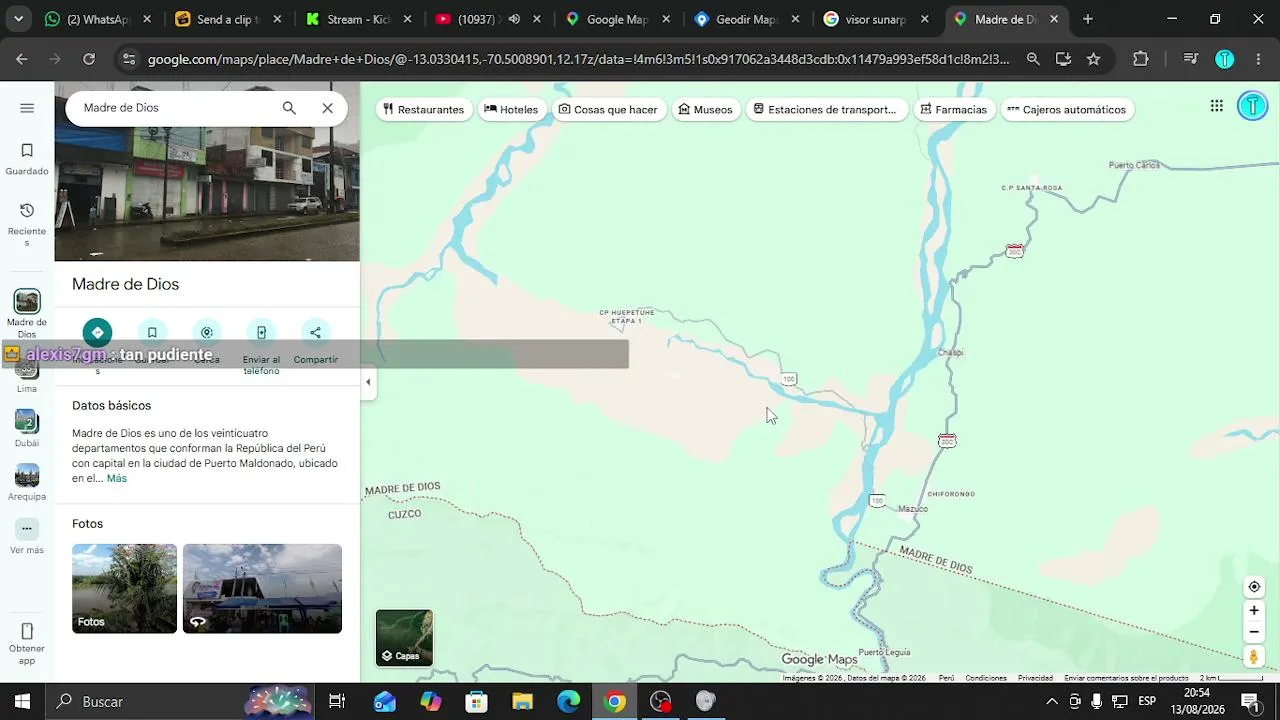Screen dimensions: 1280x720
Task: Show your location on the map
Action: [1254, 587]
